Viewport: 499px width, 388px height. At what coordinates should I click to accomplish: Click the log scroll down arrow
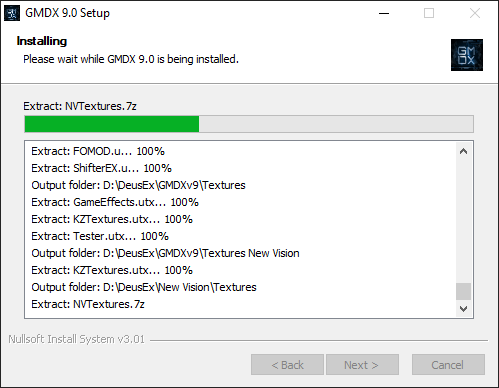pyautogui.click(x=463, y=309)
